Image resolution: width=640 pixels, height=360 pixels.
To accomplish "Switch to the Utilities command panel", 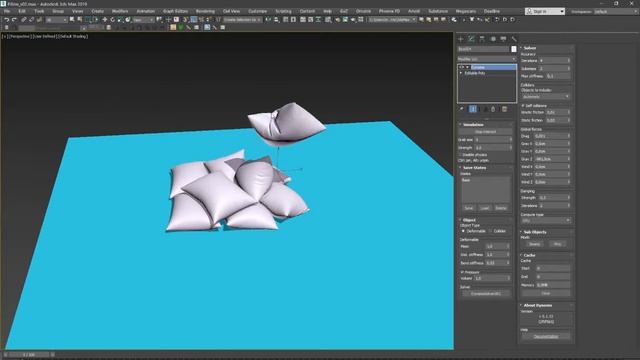I will click(x=514, y=39).
